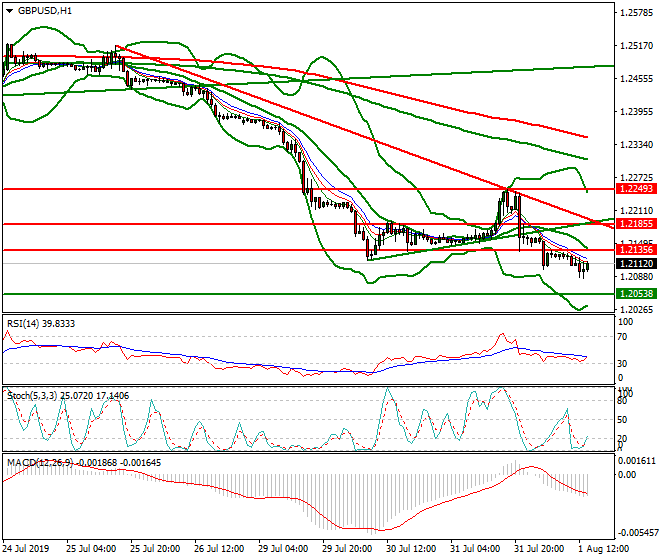660x560 pixels.
Task: Click the 1.24555 price axis value
Action: click(x=636, y=79)
